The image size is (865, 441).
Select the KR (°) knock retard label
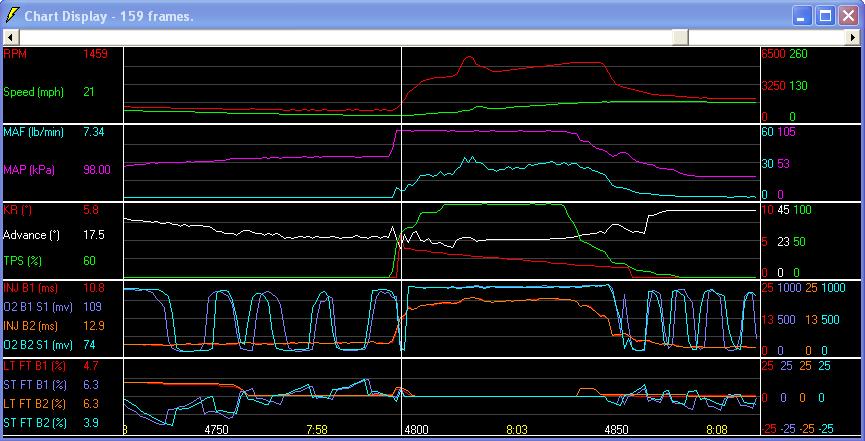pyautogui.click(x=18, y=211)
